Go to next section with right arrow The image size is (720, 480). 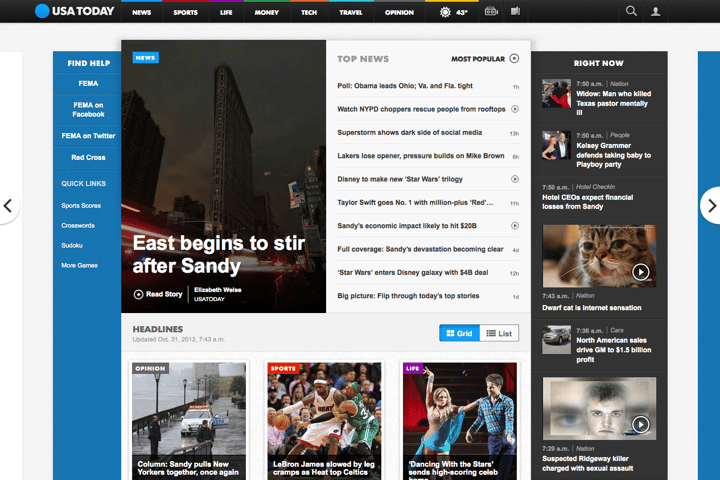click(x=711, y=205)
